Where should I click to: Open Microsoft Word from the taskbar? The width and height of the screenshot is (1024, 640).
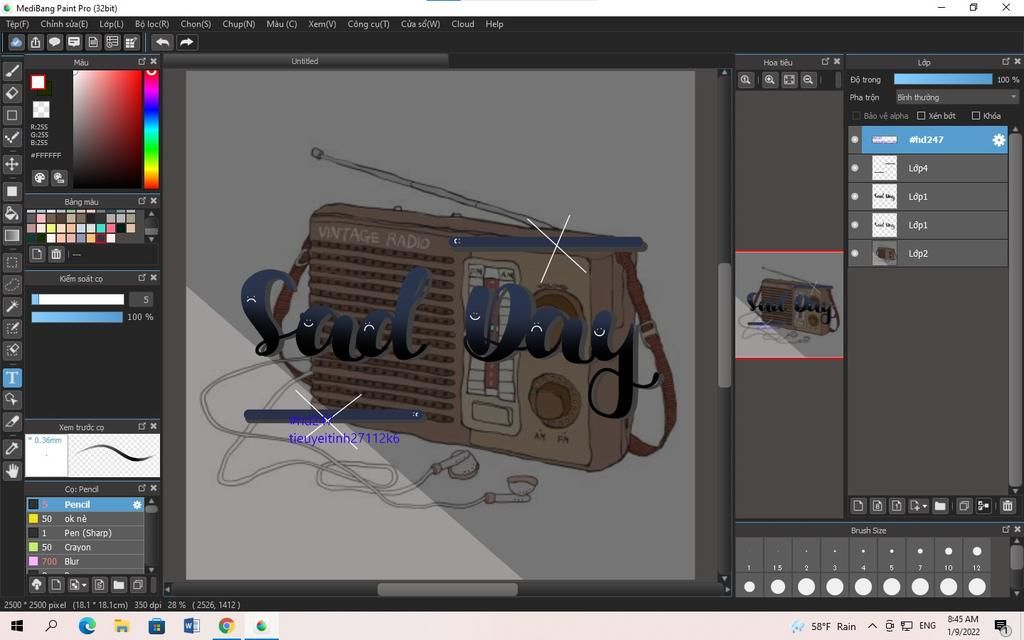pos(191,626)
